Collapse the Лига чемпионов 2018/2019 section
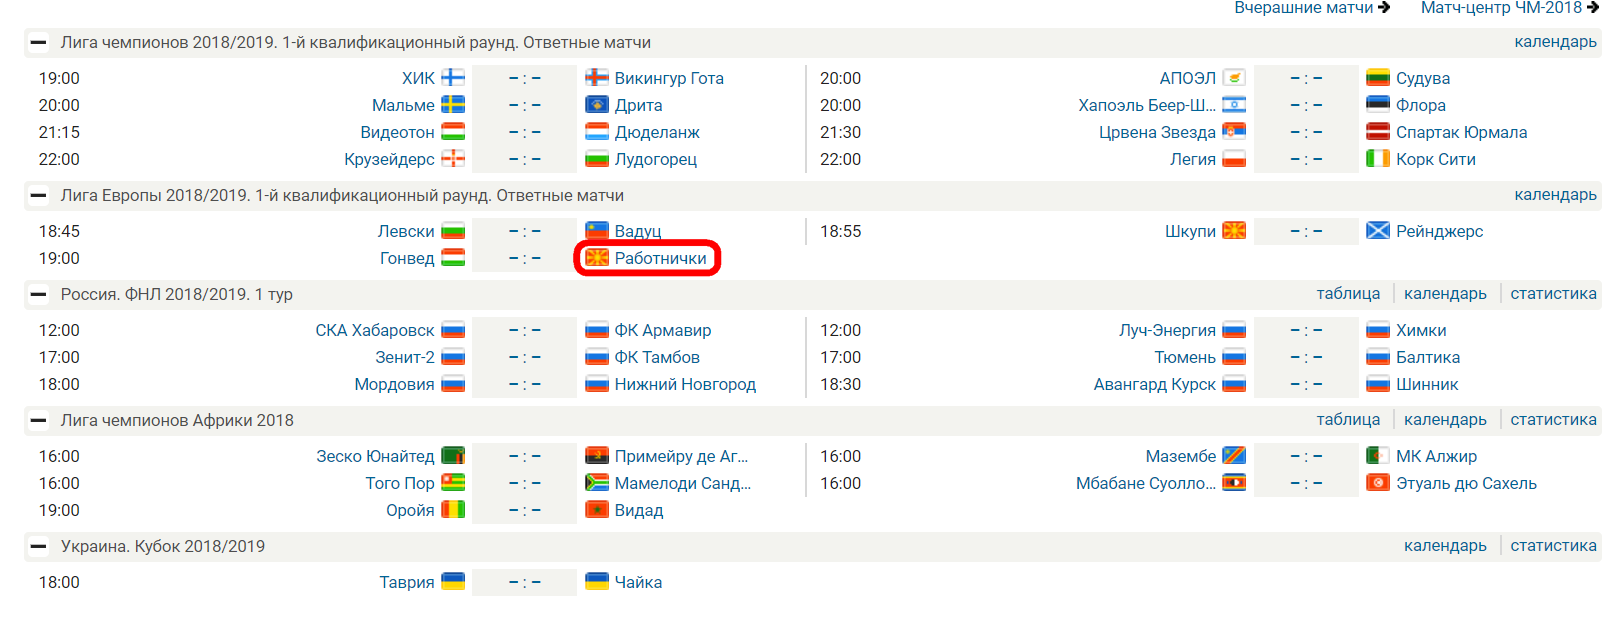Viewport: 1619px width, 631px height. [x=38, y=43]
